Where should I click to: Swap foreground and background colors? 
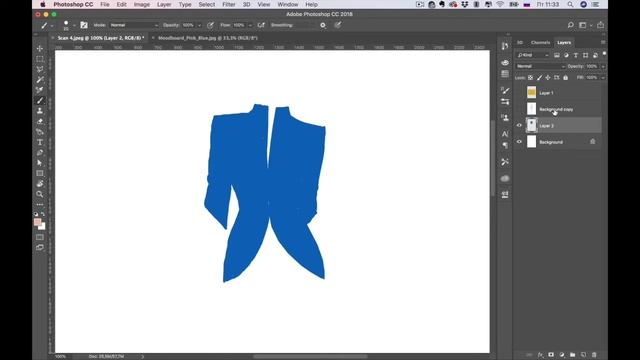pyautogui.click(x=43, y=214)
